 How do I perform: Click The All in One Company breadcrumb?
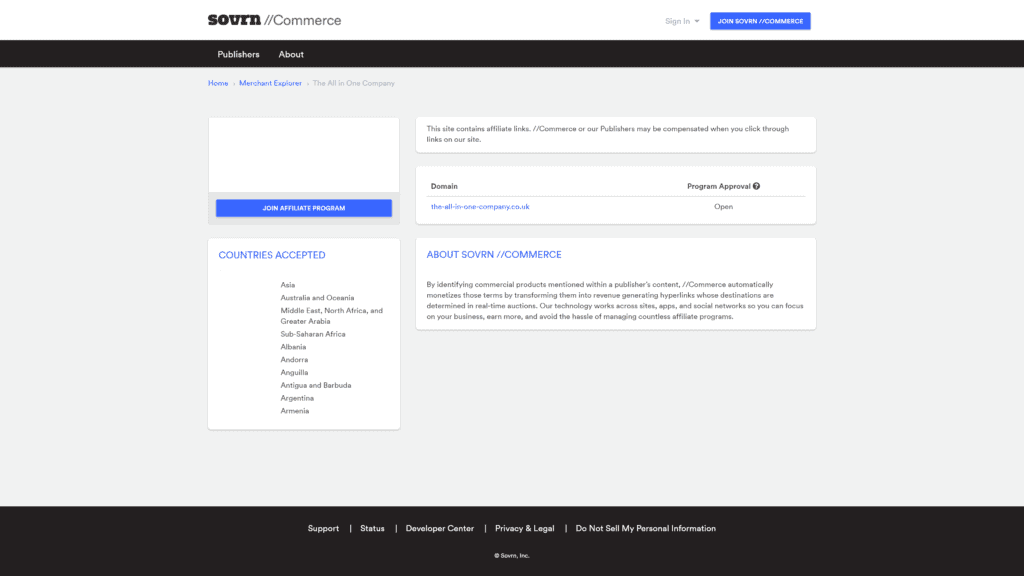tap(353, 83)
